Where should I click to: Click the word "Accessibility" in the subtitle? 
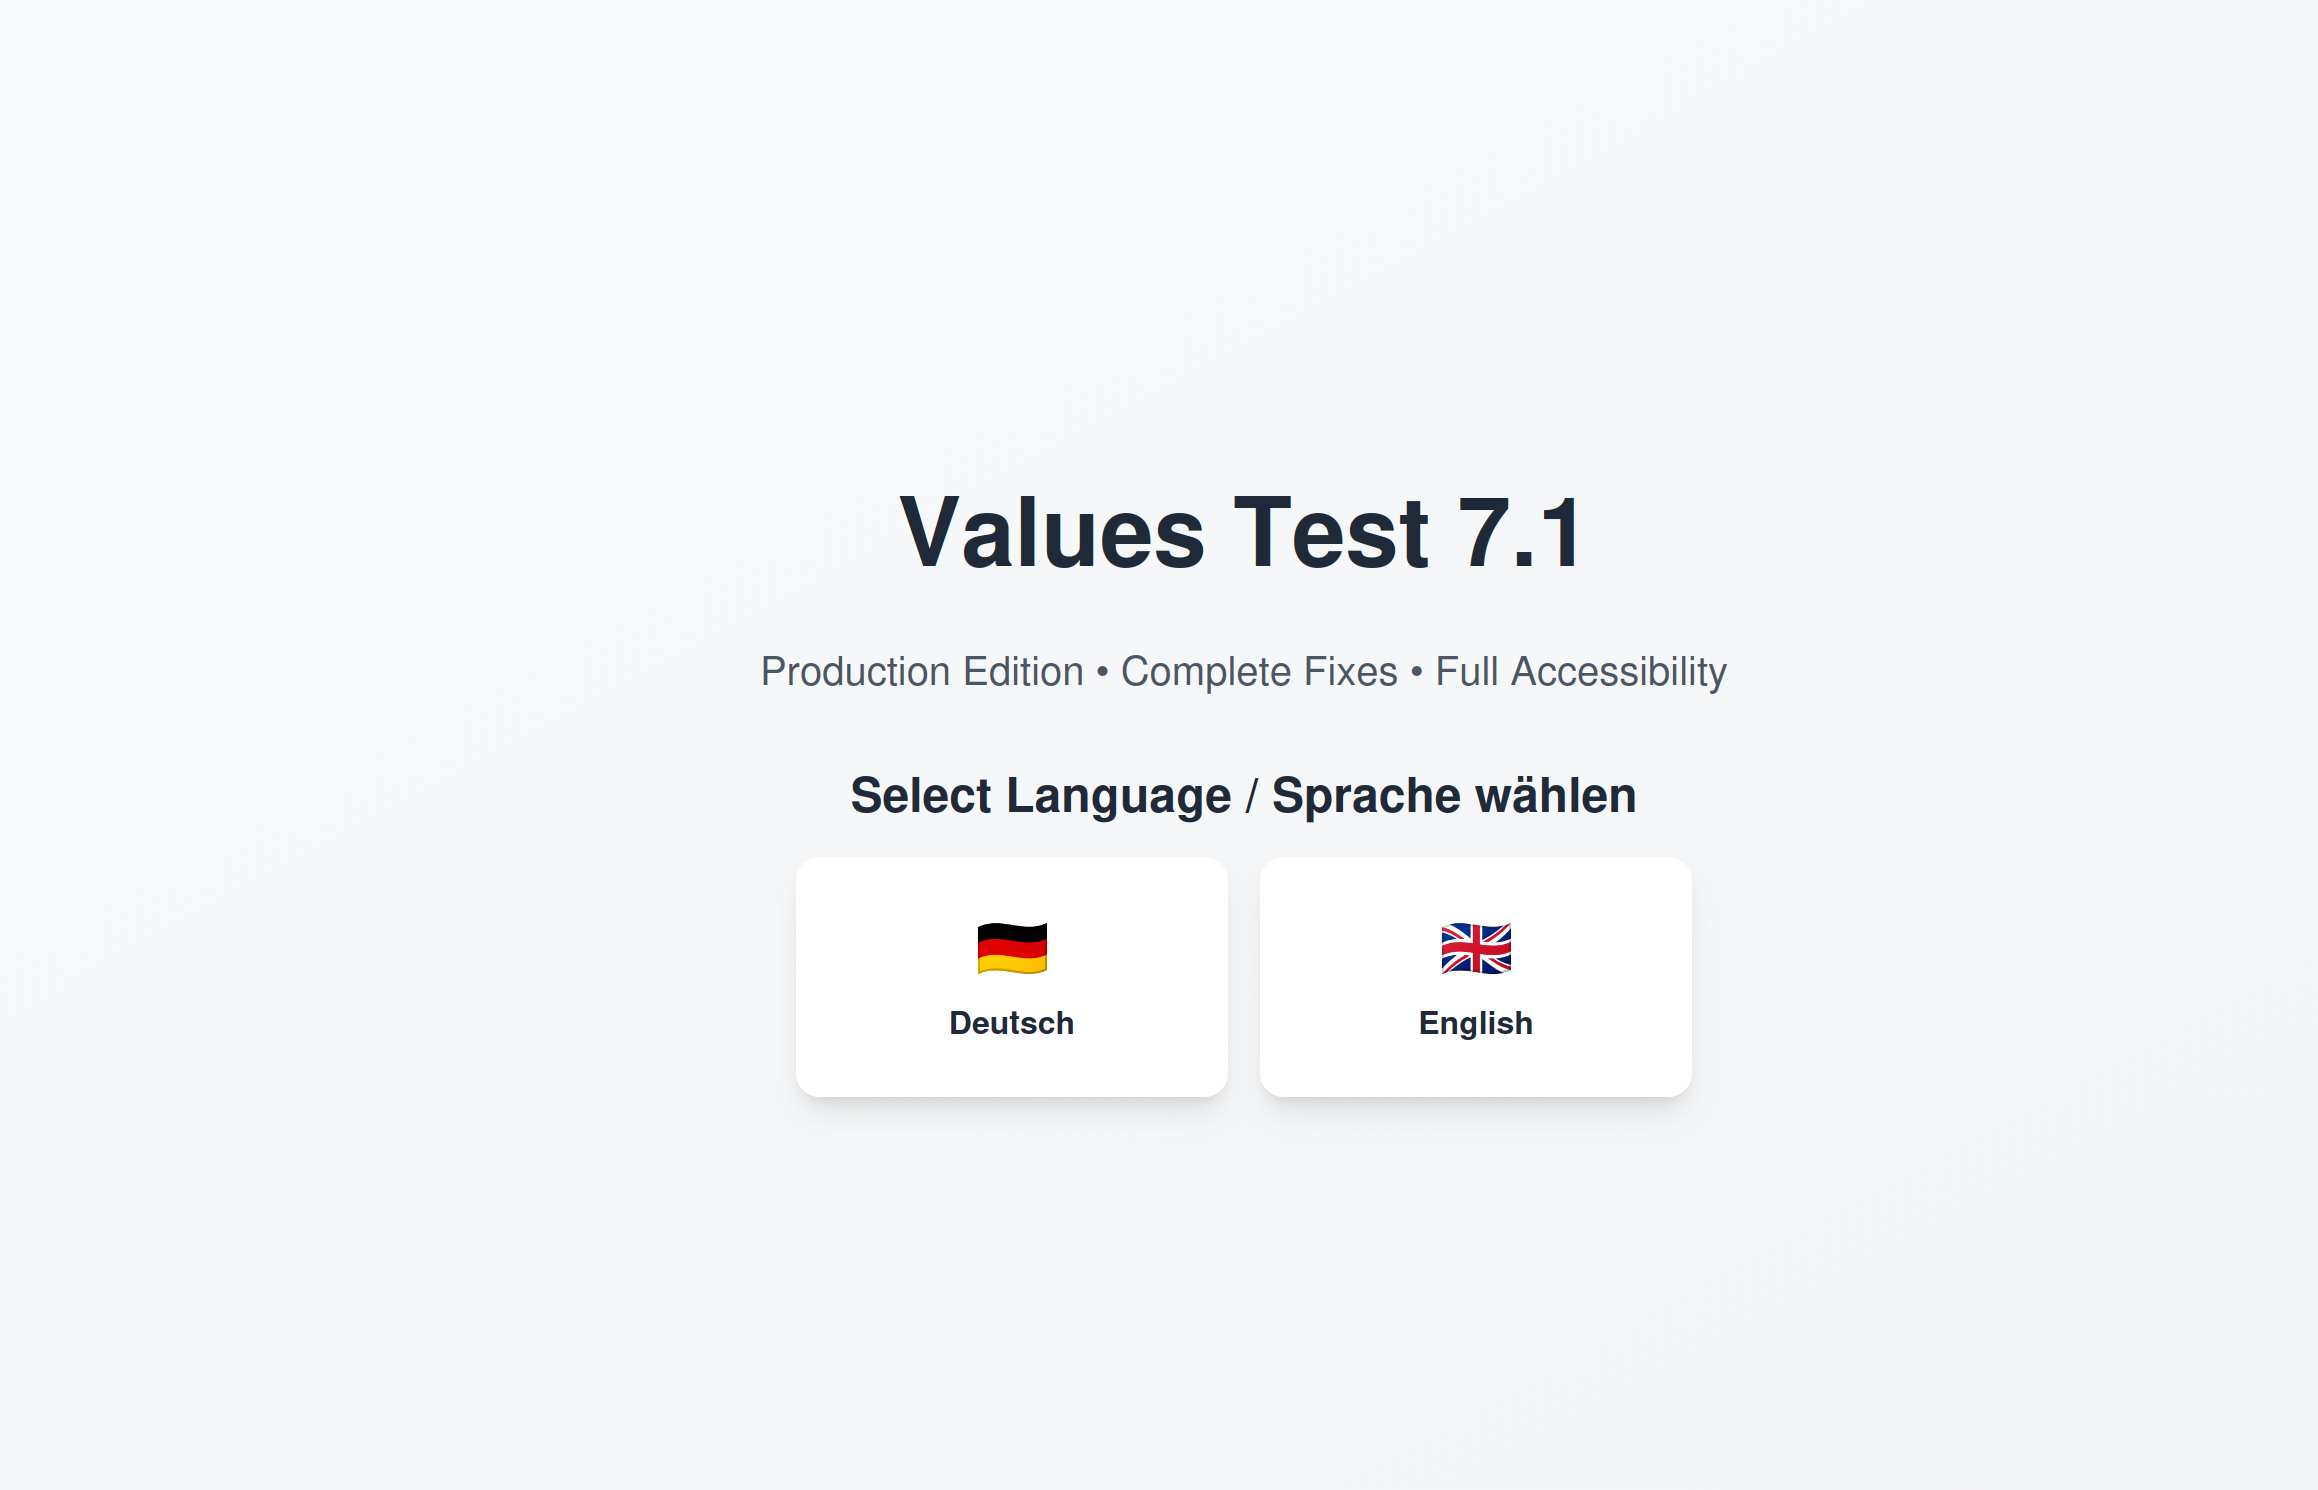tap(1618, 672)
